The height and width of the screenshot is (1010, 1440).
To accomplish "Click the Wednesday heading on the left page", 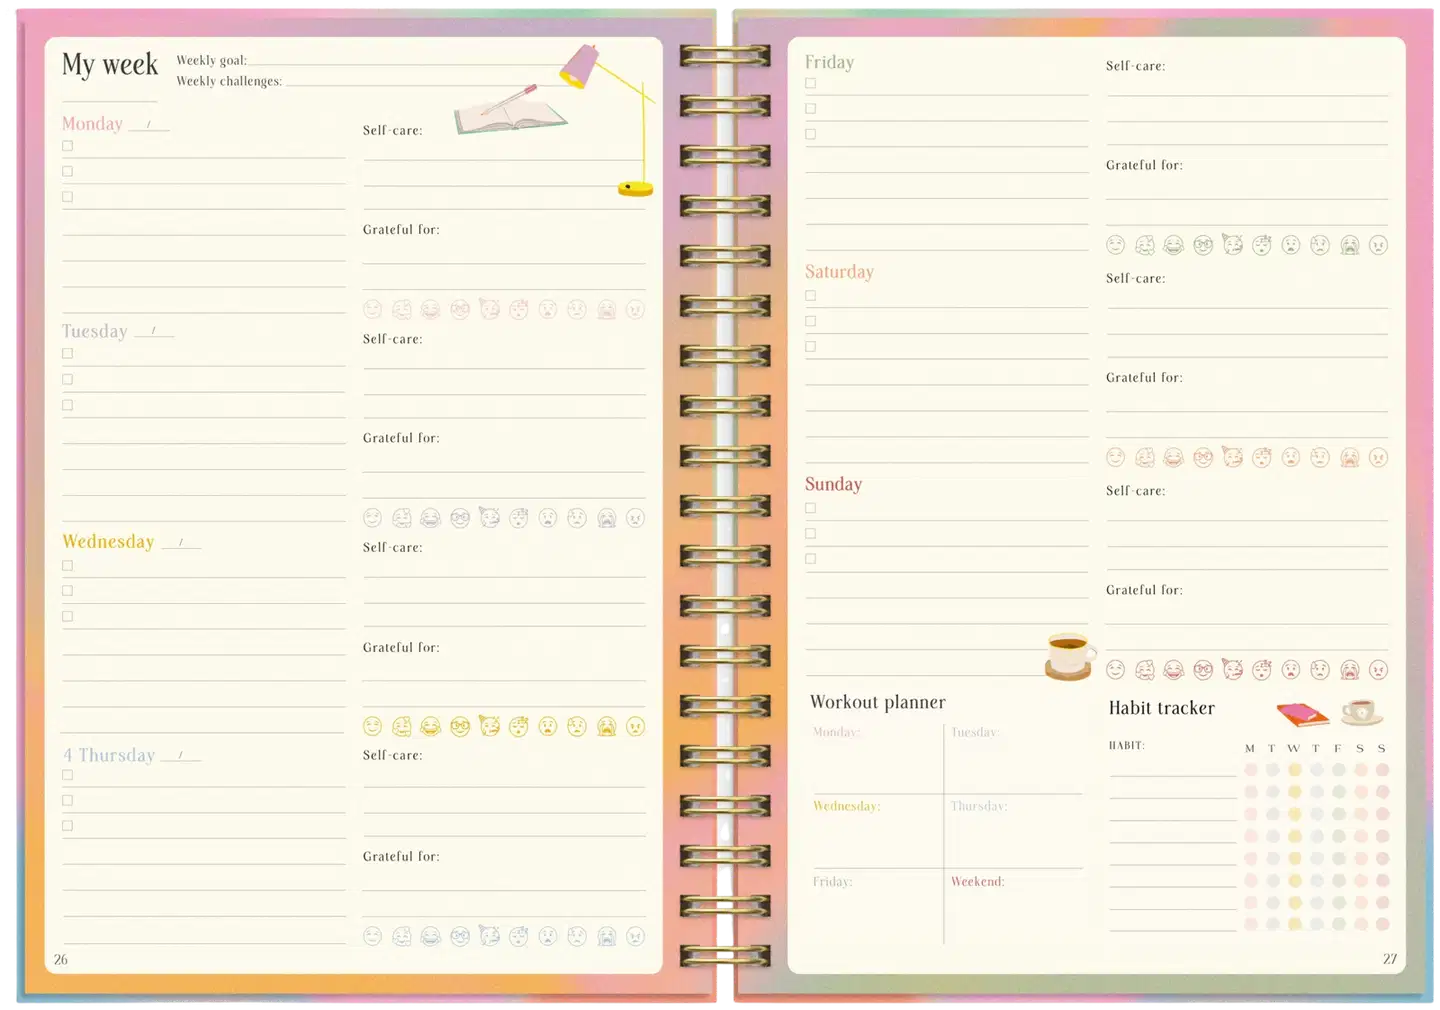I will [108, 541].
